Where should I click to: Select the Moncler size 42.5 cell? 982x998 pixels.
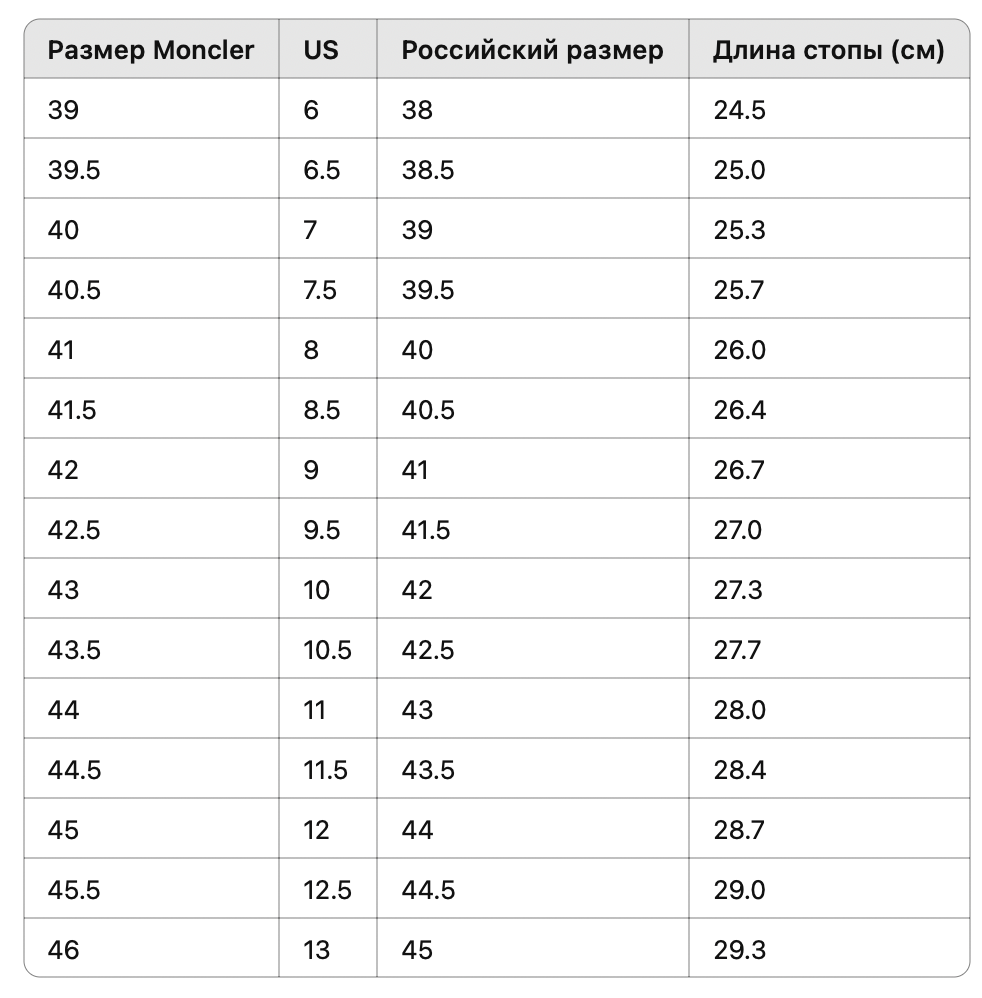pos(151,529)
